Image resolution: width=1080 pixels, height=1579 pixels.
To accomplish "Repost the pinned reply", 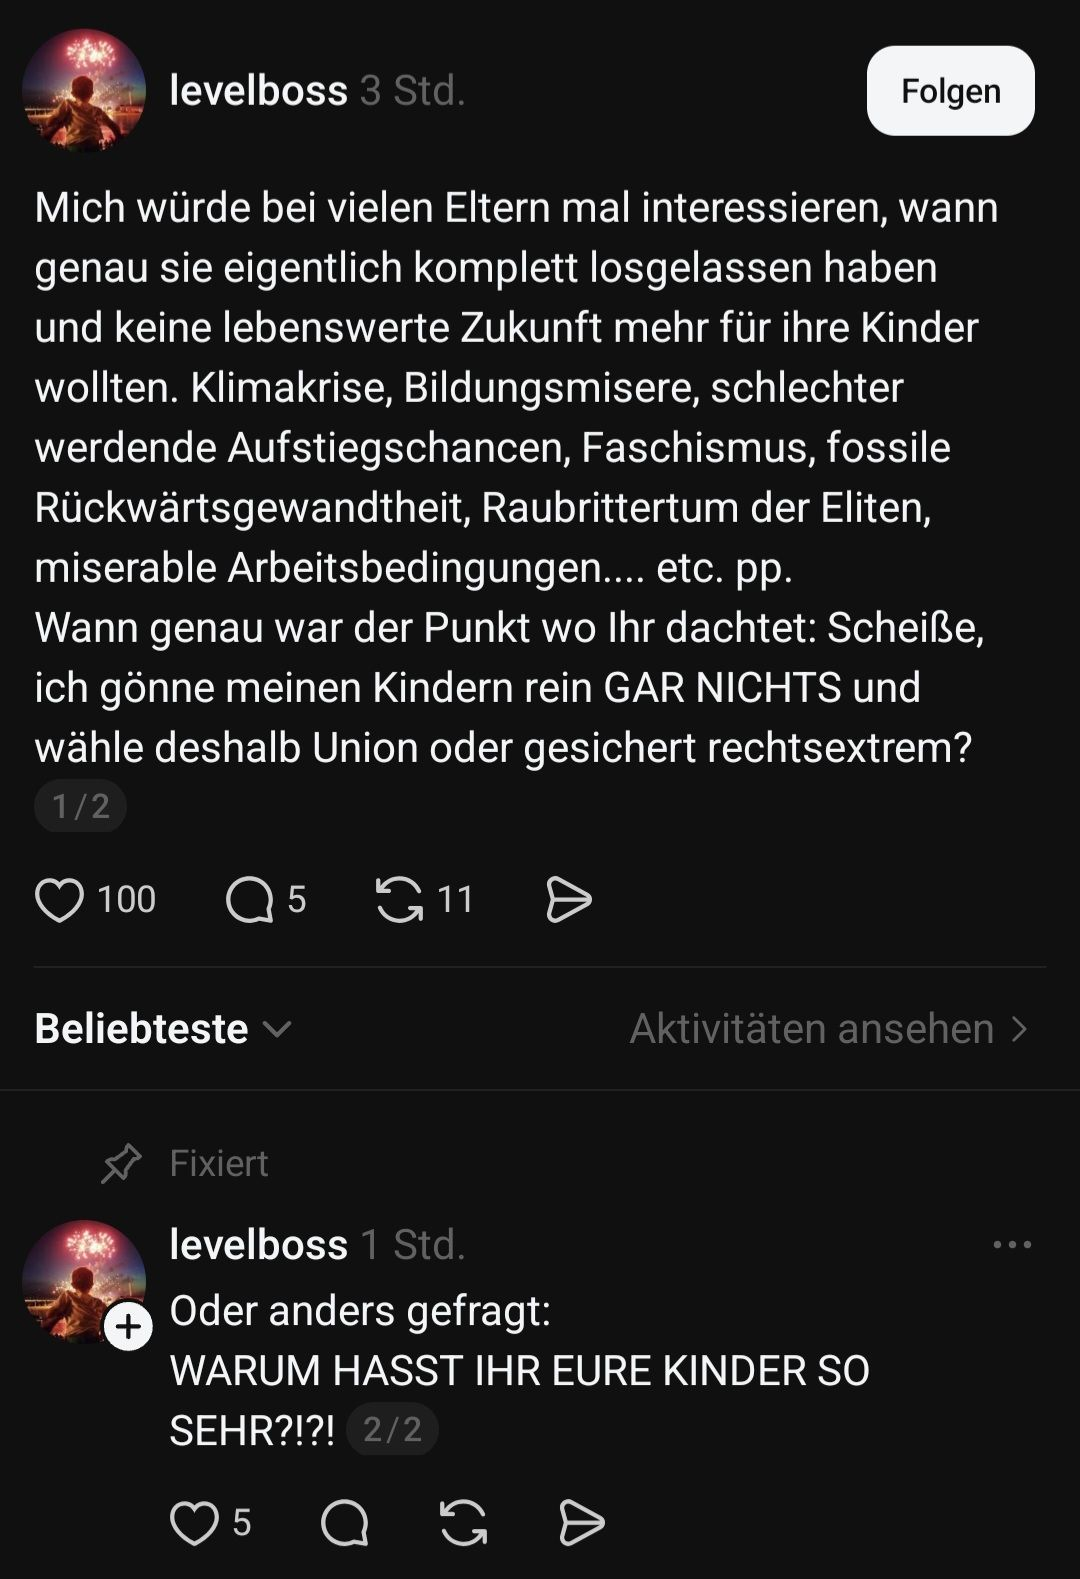I will (463, 1523).
